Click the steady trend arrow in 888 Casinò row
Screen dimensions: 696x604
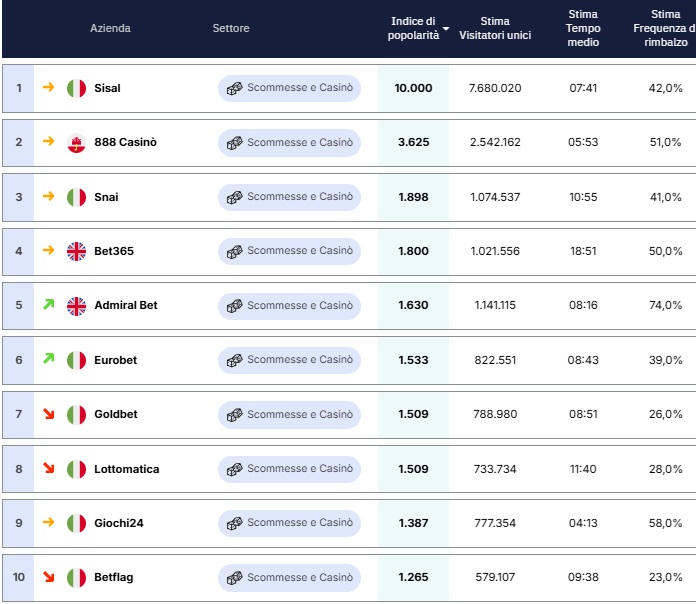pos(48,141)
